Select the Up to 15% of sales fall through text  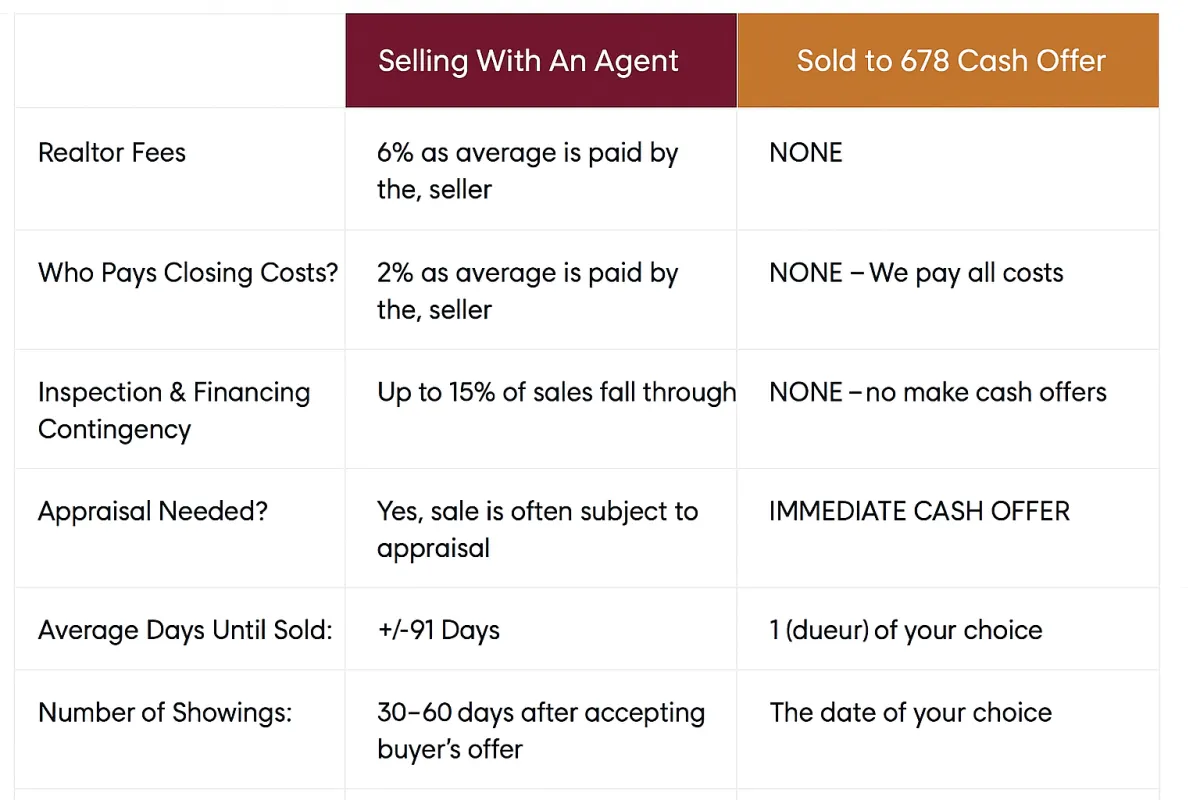click(x=557, y=392)
